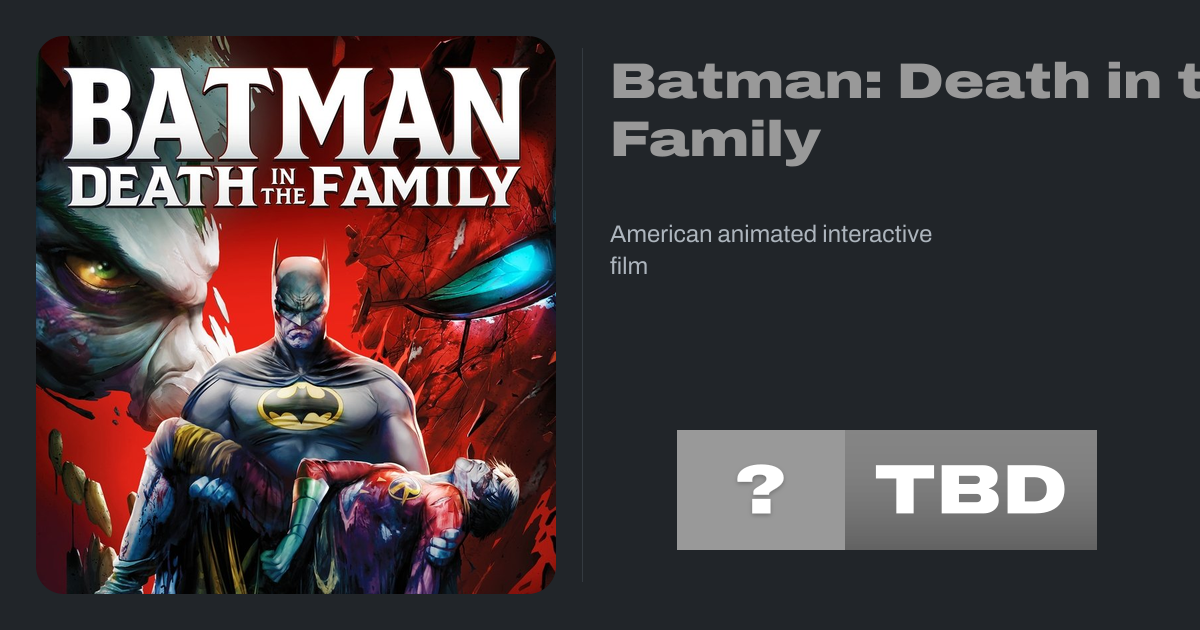
Task: Click Batman's blue-gloved hand holding Robin
Action: [210, 492]
